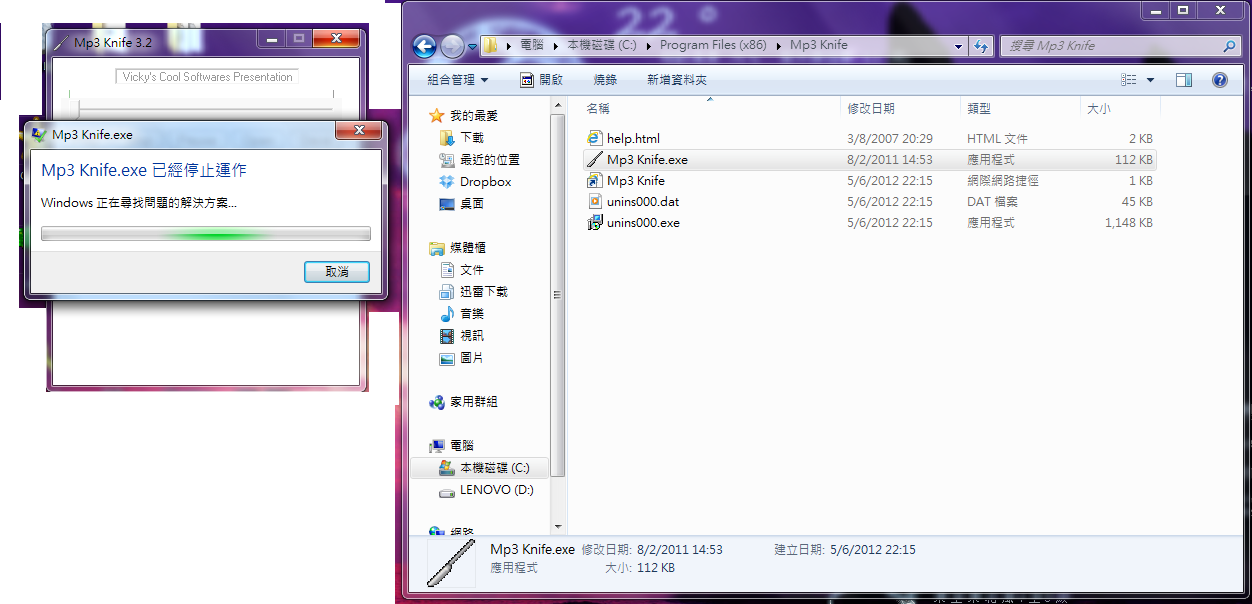Screen dimensions: 1252x604
Task: Go to 下載 in favorites
Action: [471, 138]
